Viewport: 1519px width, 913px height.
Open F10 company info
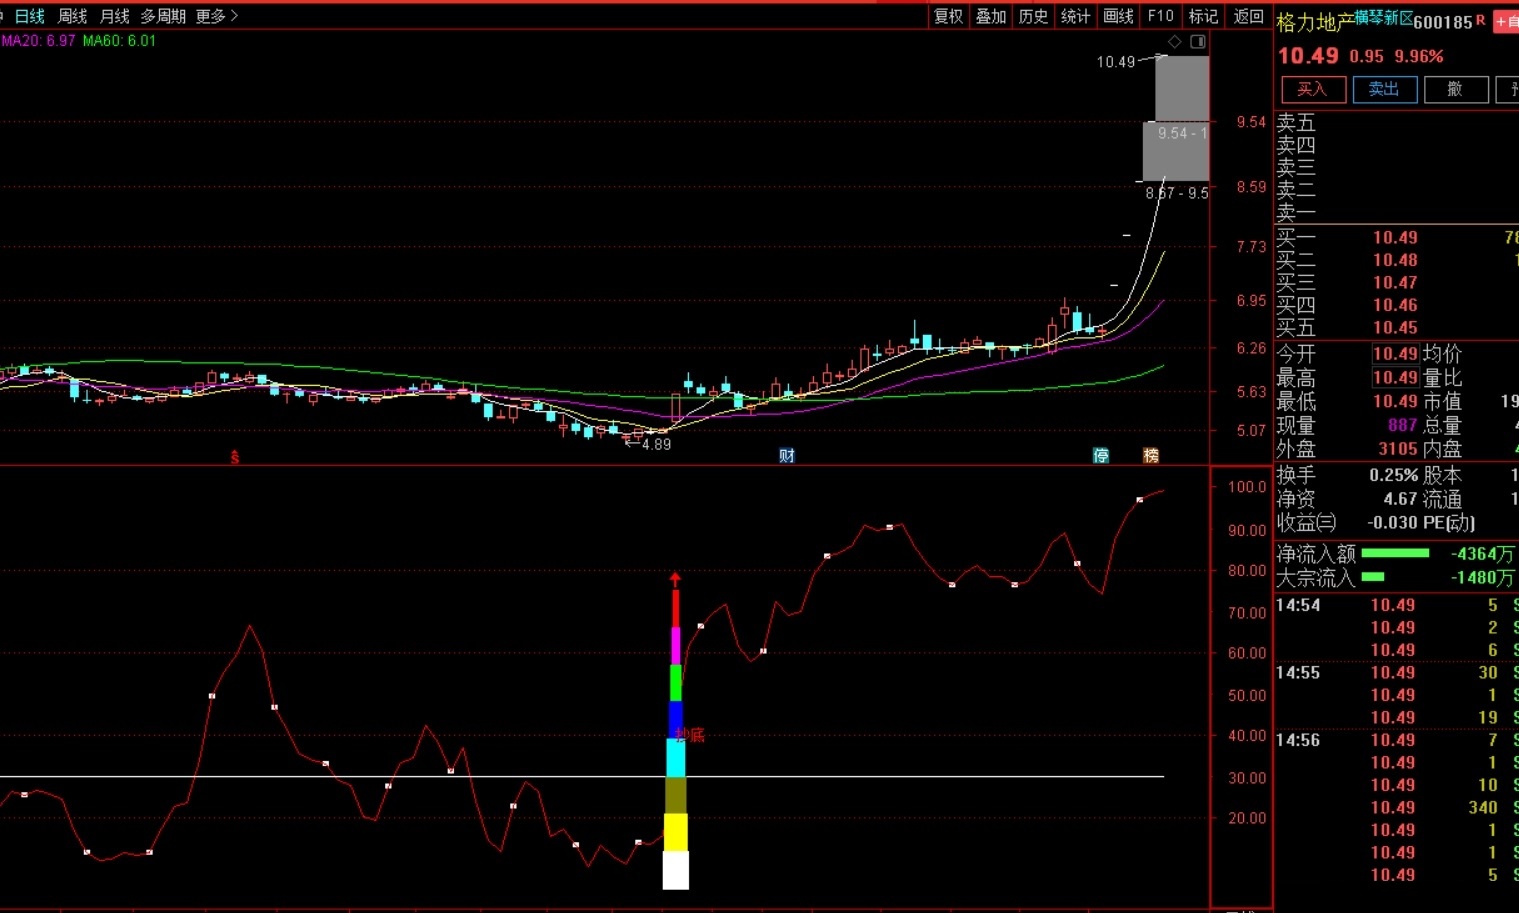pos(1160,16)
